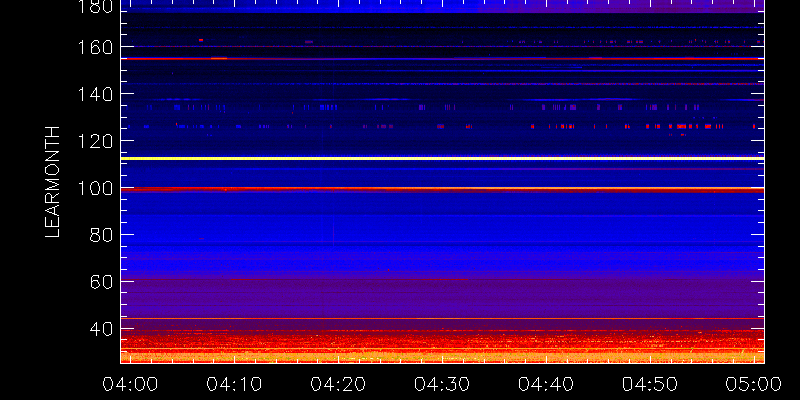Click the 04:50 time axis label
800x400 pixels.
[650, 384]
